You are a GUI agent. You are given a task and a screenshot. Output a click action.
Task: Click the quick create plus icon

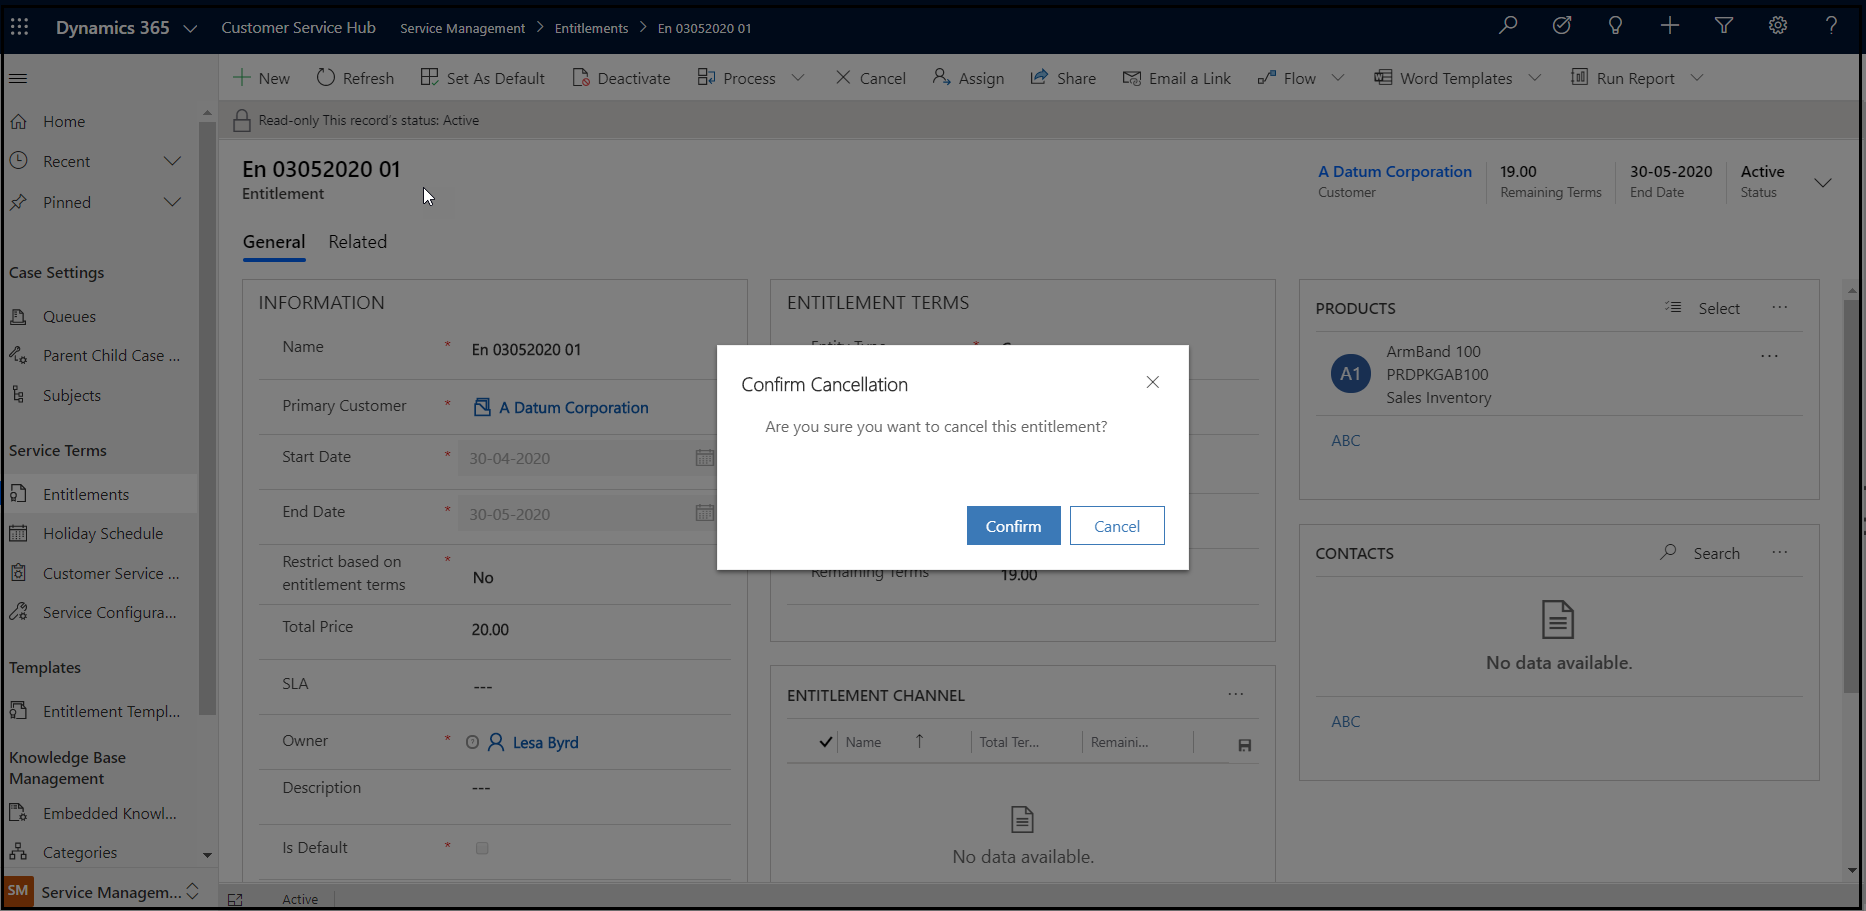[x=1670, y=26]
